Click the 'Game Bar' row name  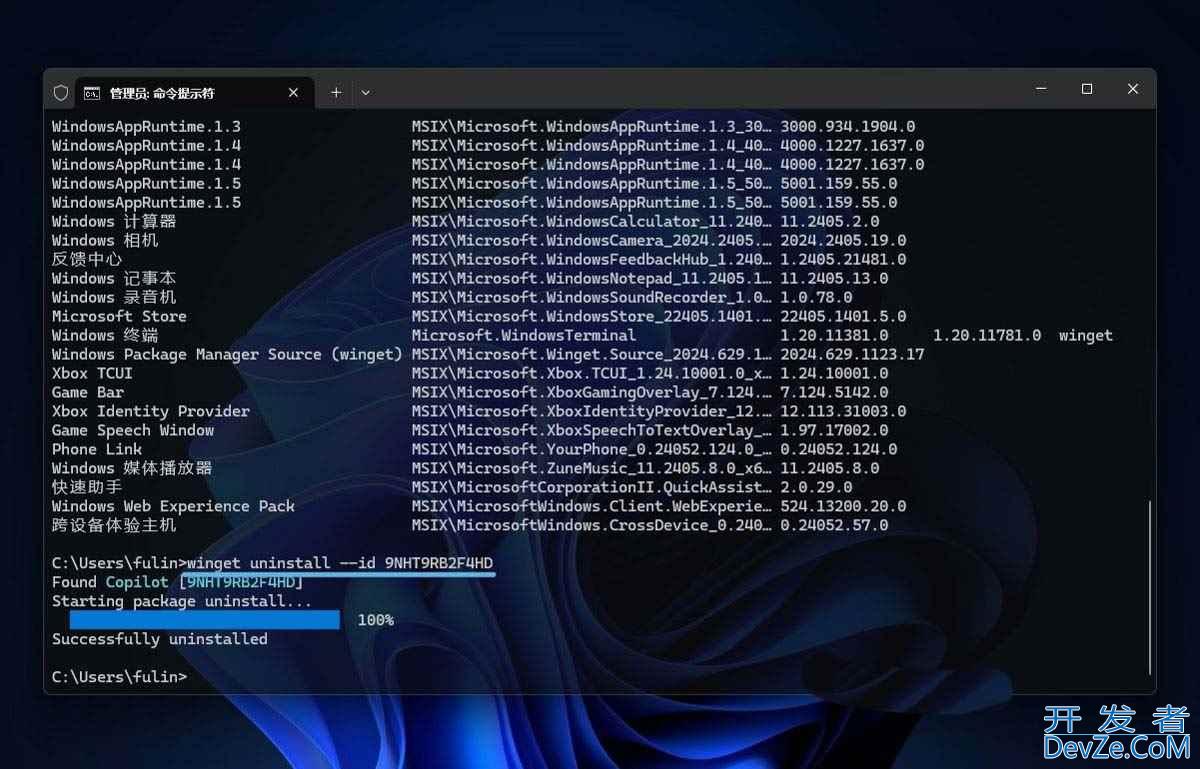point(88,392)
